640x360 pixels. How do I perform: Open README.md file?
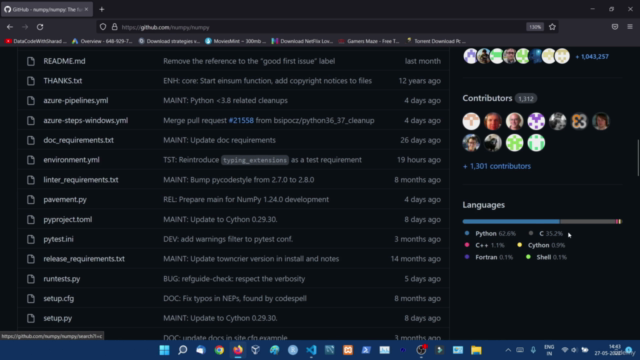point(64,61)
